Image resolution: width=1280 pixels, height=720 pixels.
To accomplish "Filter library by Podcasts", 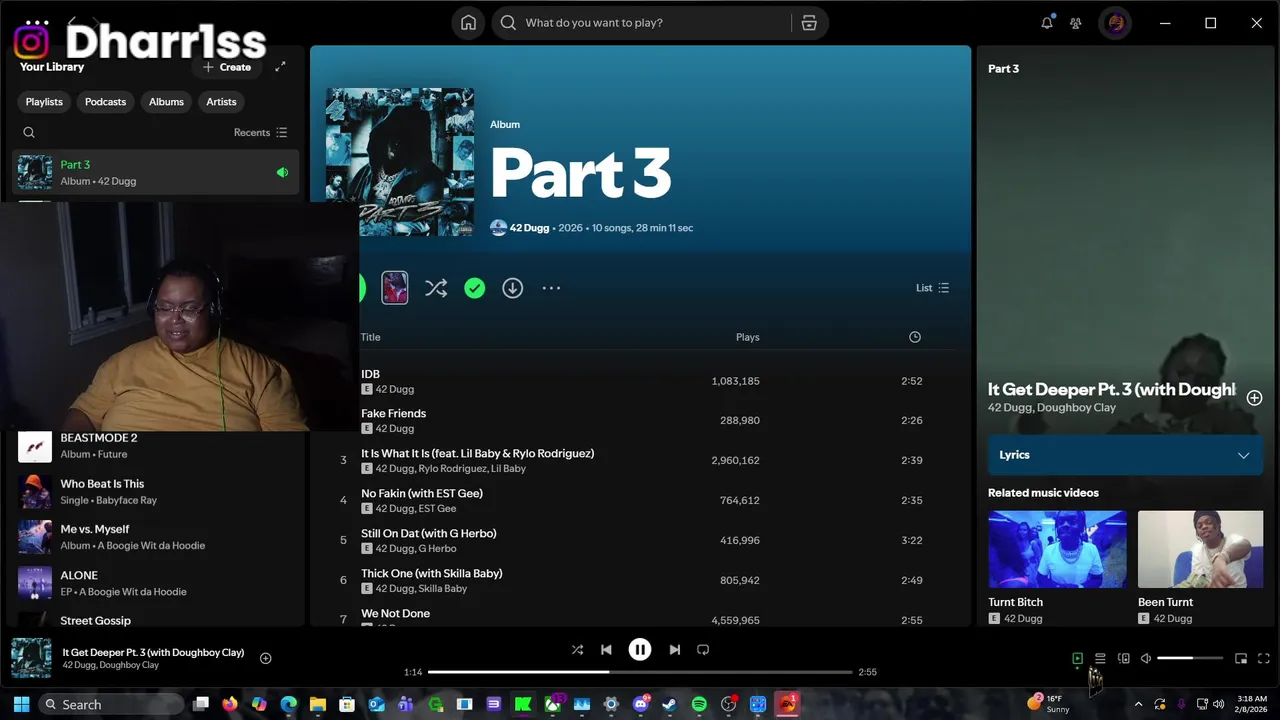I will click(x=105, y=102).
